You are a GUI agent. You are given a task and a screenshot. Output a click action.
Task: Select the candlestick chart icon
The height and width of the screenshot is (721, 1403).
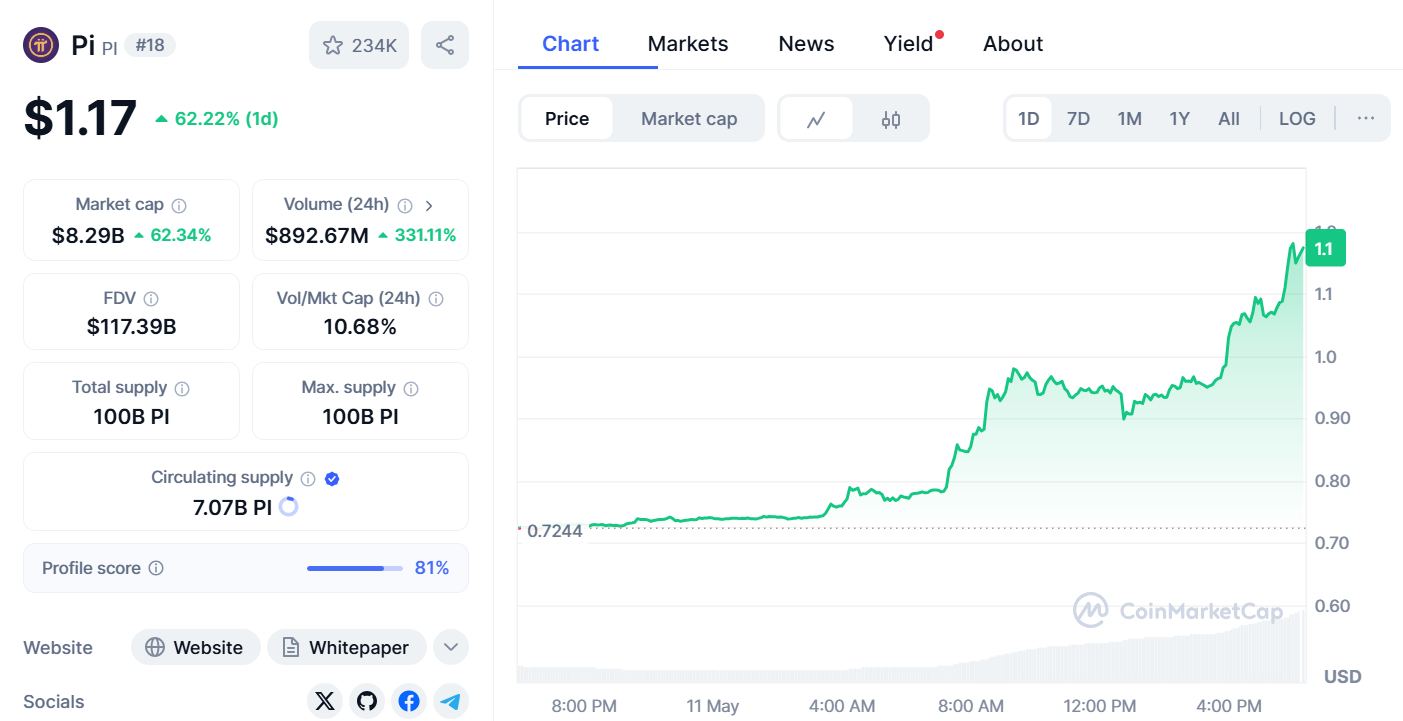click(x=890, y=119)
